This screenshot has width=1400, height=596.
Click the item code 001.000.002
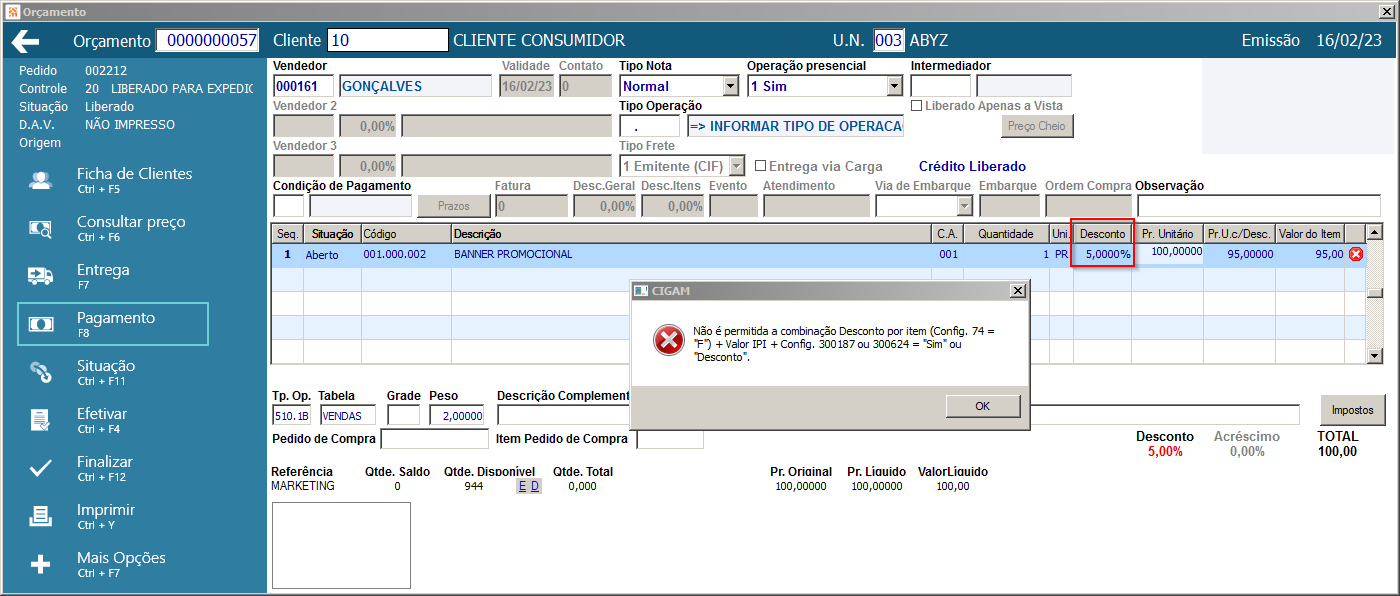point(406,254)
